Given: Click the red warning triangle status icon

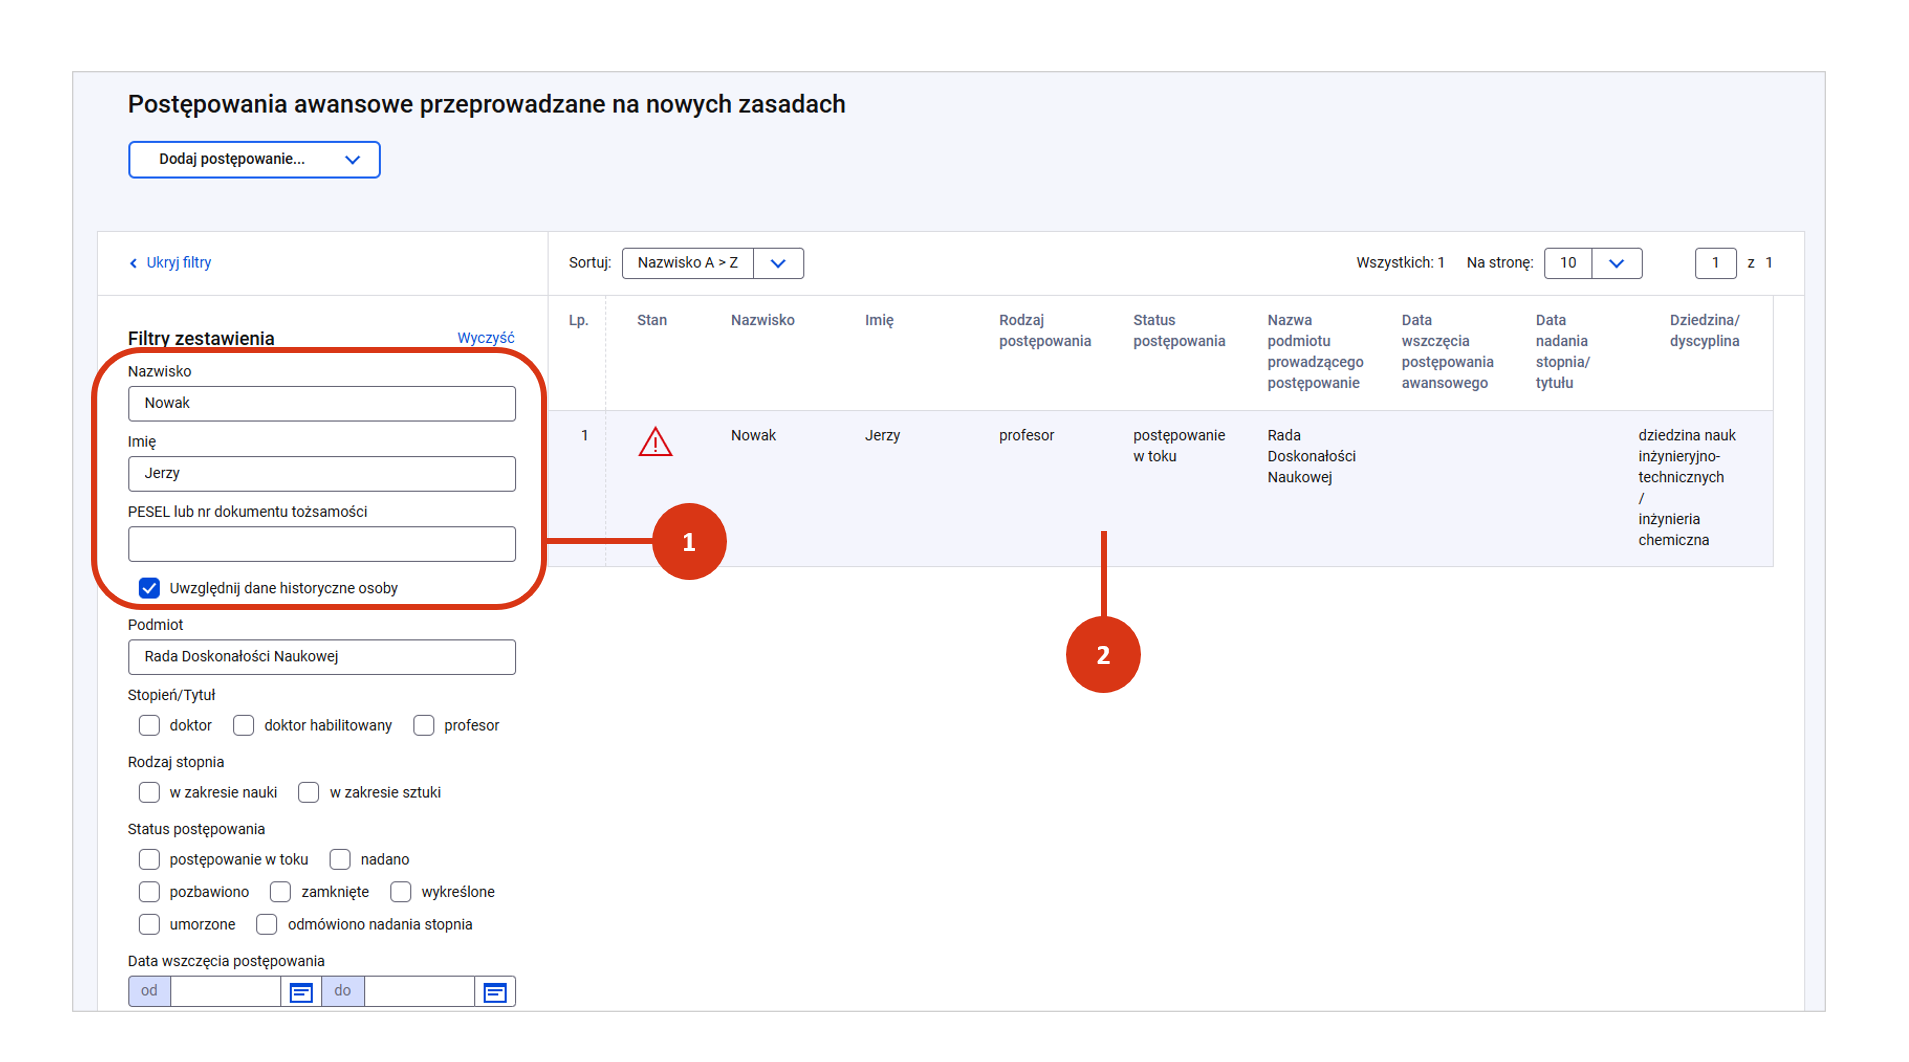Looking at the screenshot, I should (x=655, y=442).
